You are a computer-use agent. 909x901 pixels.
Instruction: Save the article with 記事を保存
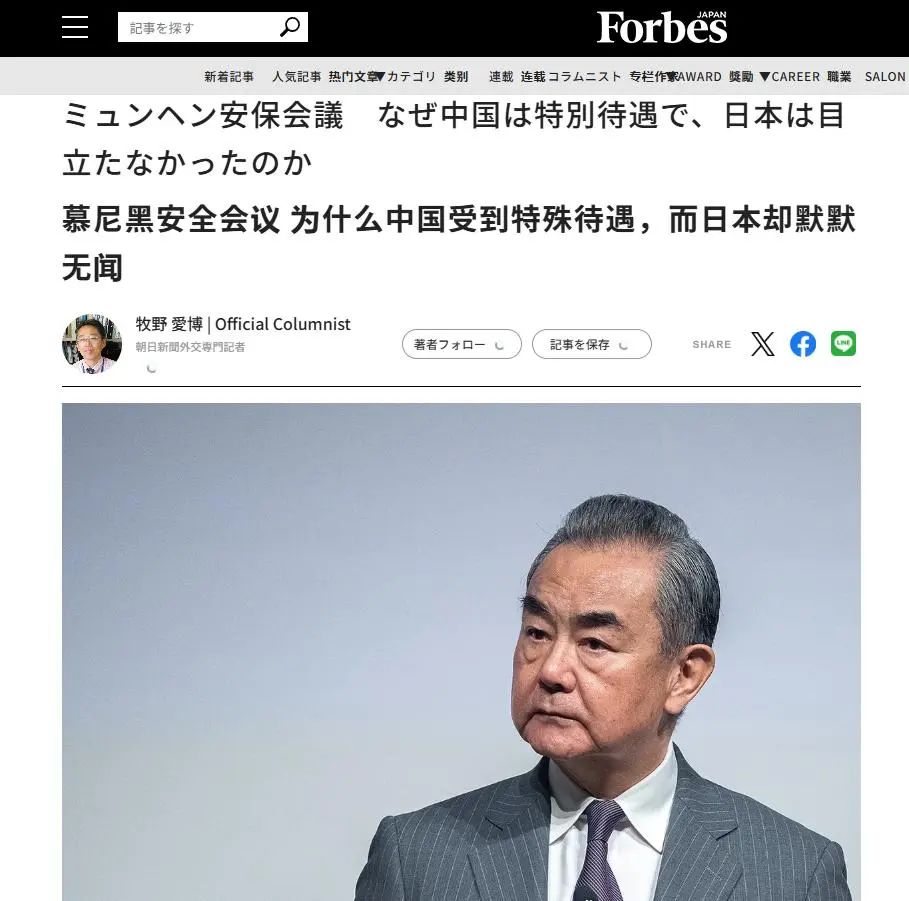(591, 344)
